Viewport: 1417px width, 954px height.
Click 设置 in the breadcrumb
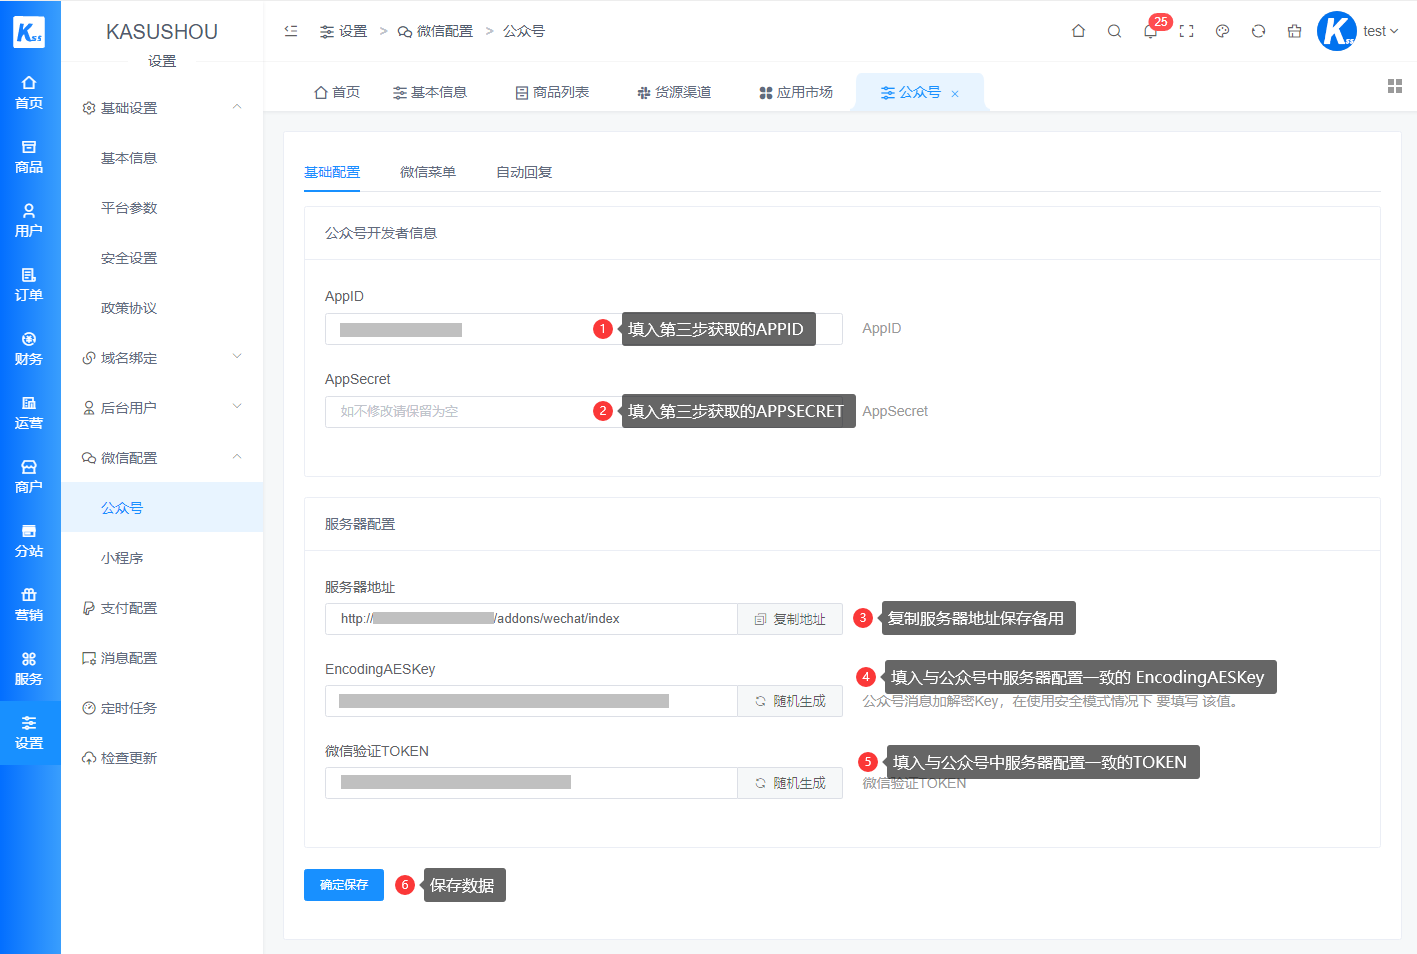(343, 31)
